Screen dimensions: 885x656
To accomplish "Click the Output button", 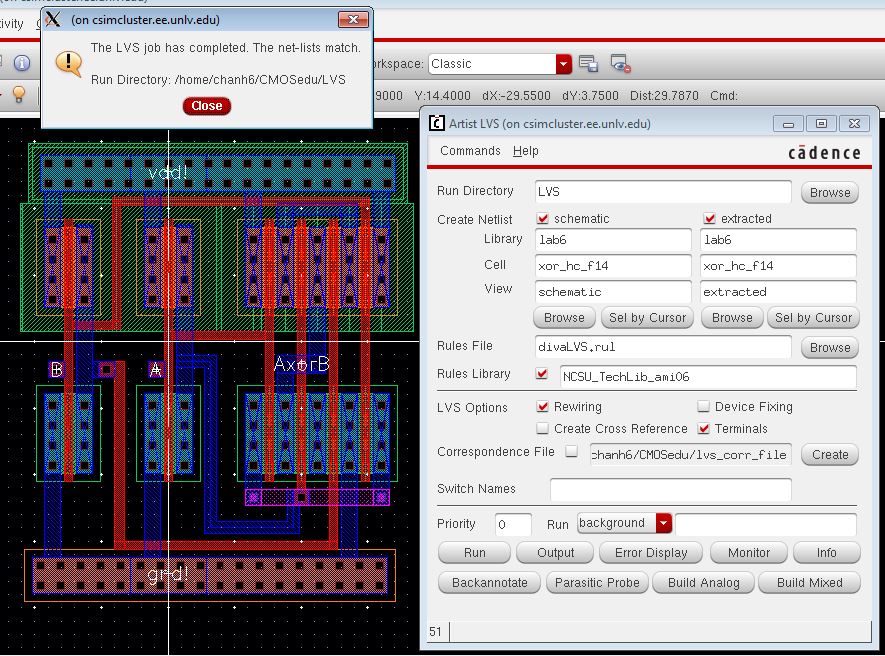I will point(556,553).
